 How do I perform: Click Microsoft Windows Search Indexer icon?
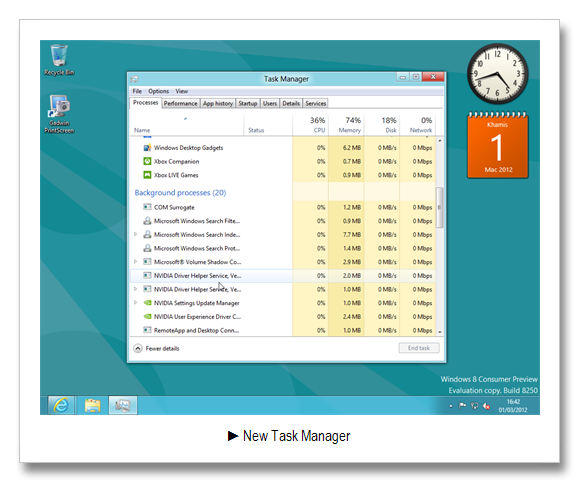click(x=147, y=234)
